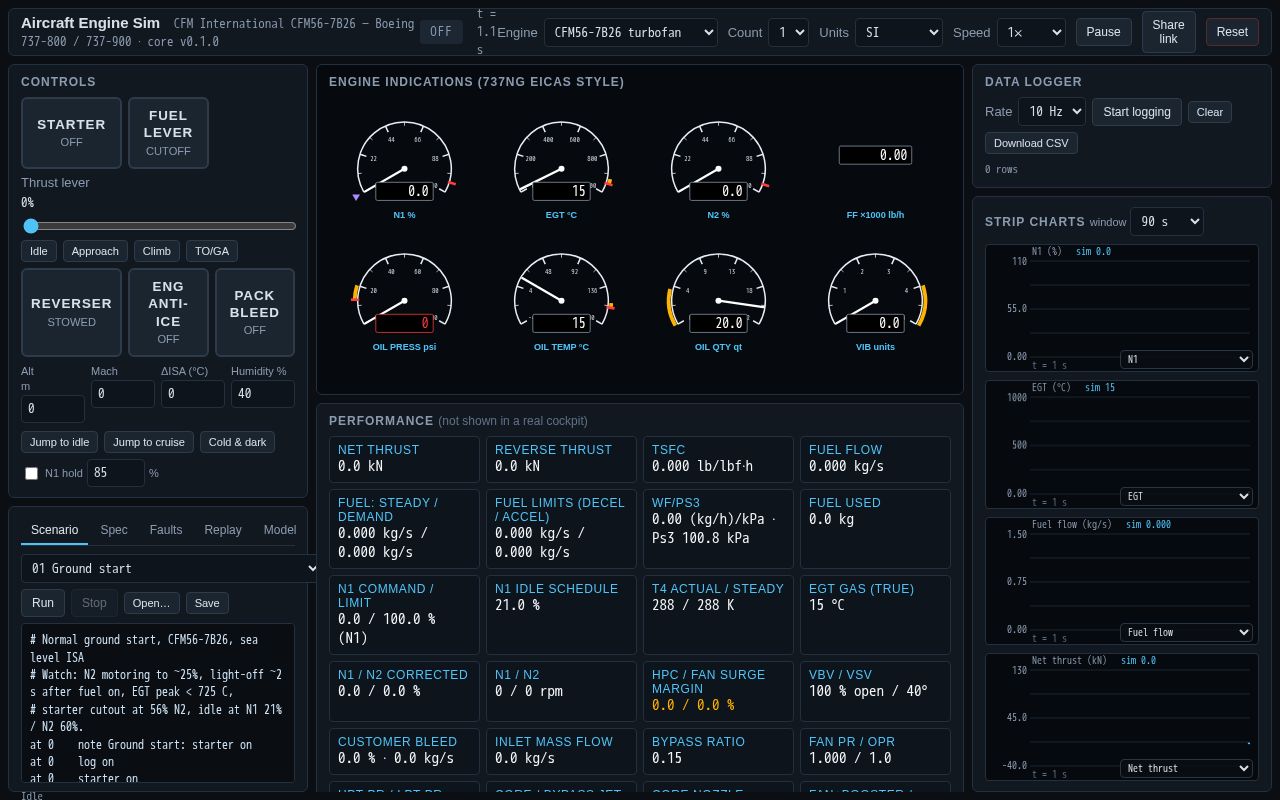
Task: Toggle the FUEL LEVER cutoff switch
Action: (x=168, y=133)
